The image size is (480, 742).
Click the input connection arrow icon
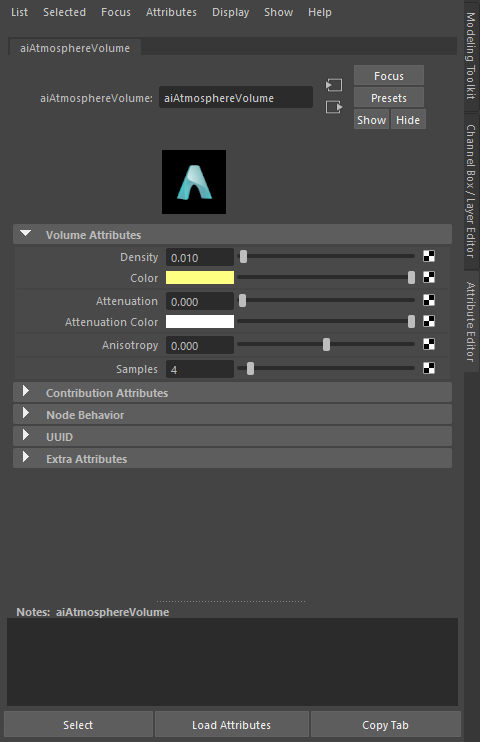[334, 85]
